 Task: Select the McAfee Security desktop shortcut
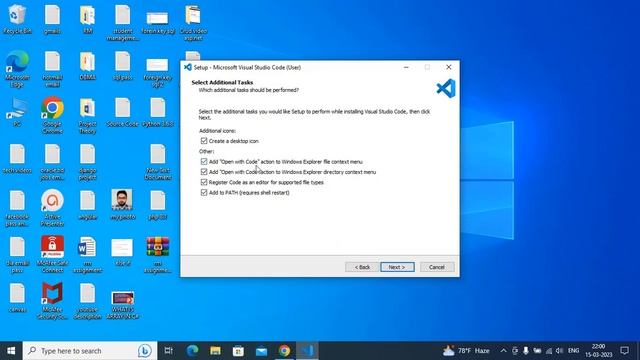[52, 301]
